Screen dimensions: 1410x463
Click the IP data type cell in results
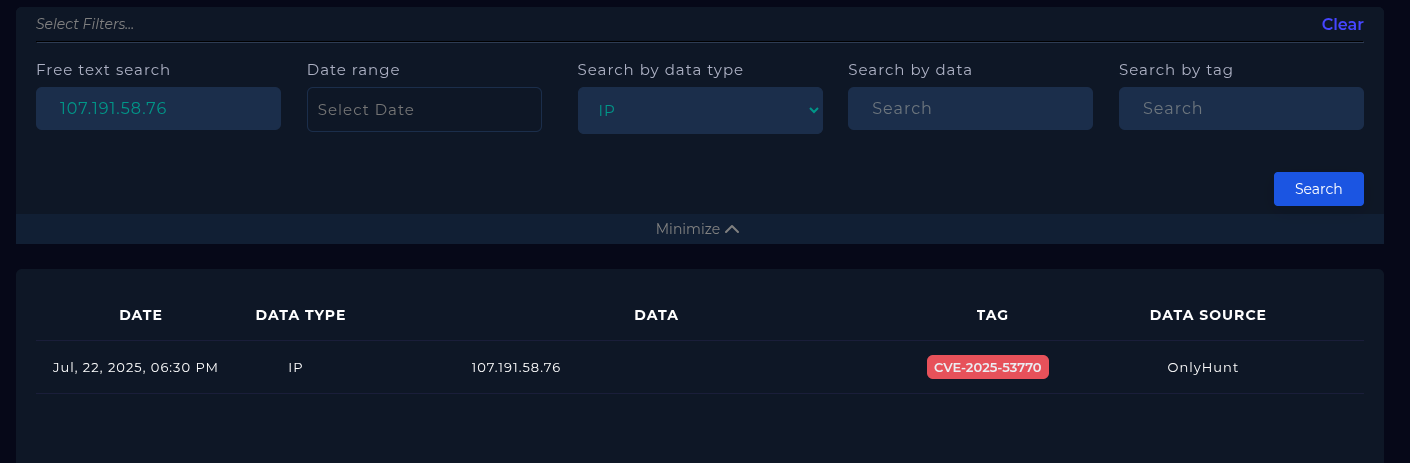pos(295,367)
